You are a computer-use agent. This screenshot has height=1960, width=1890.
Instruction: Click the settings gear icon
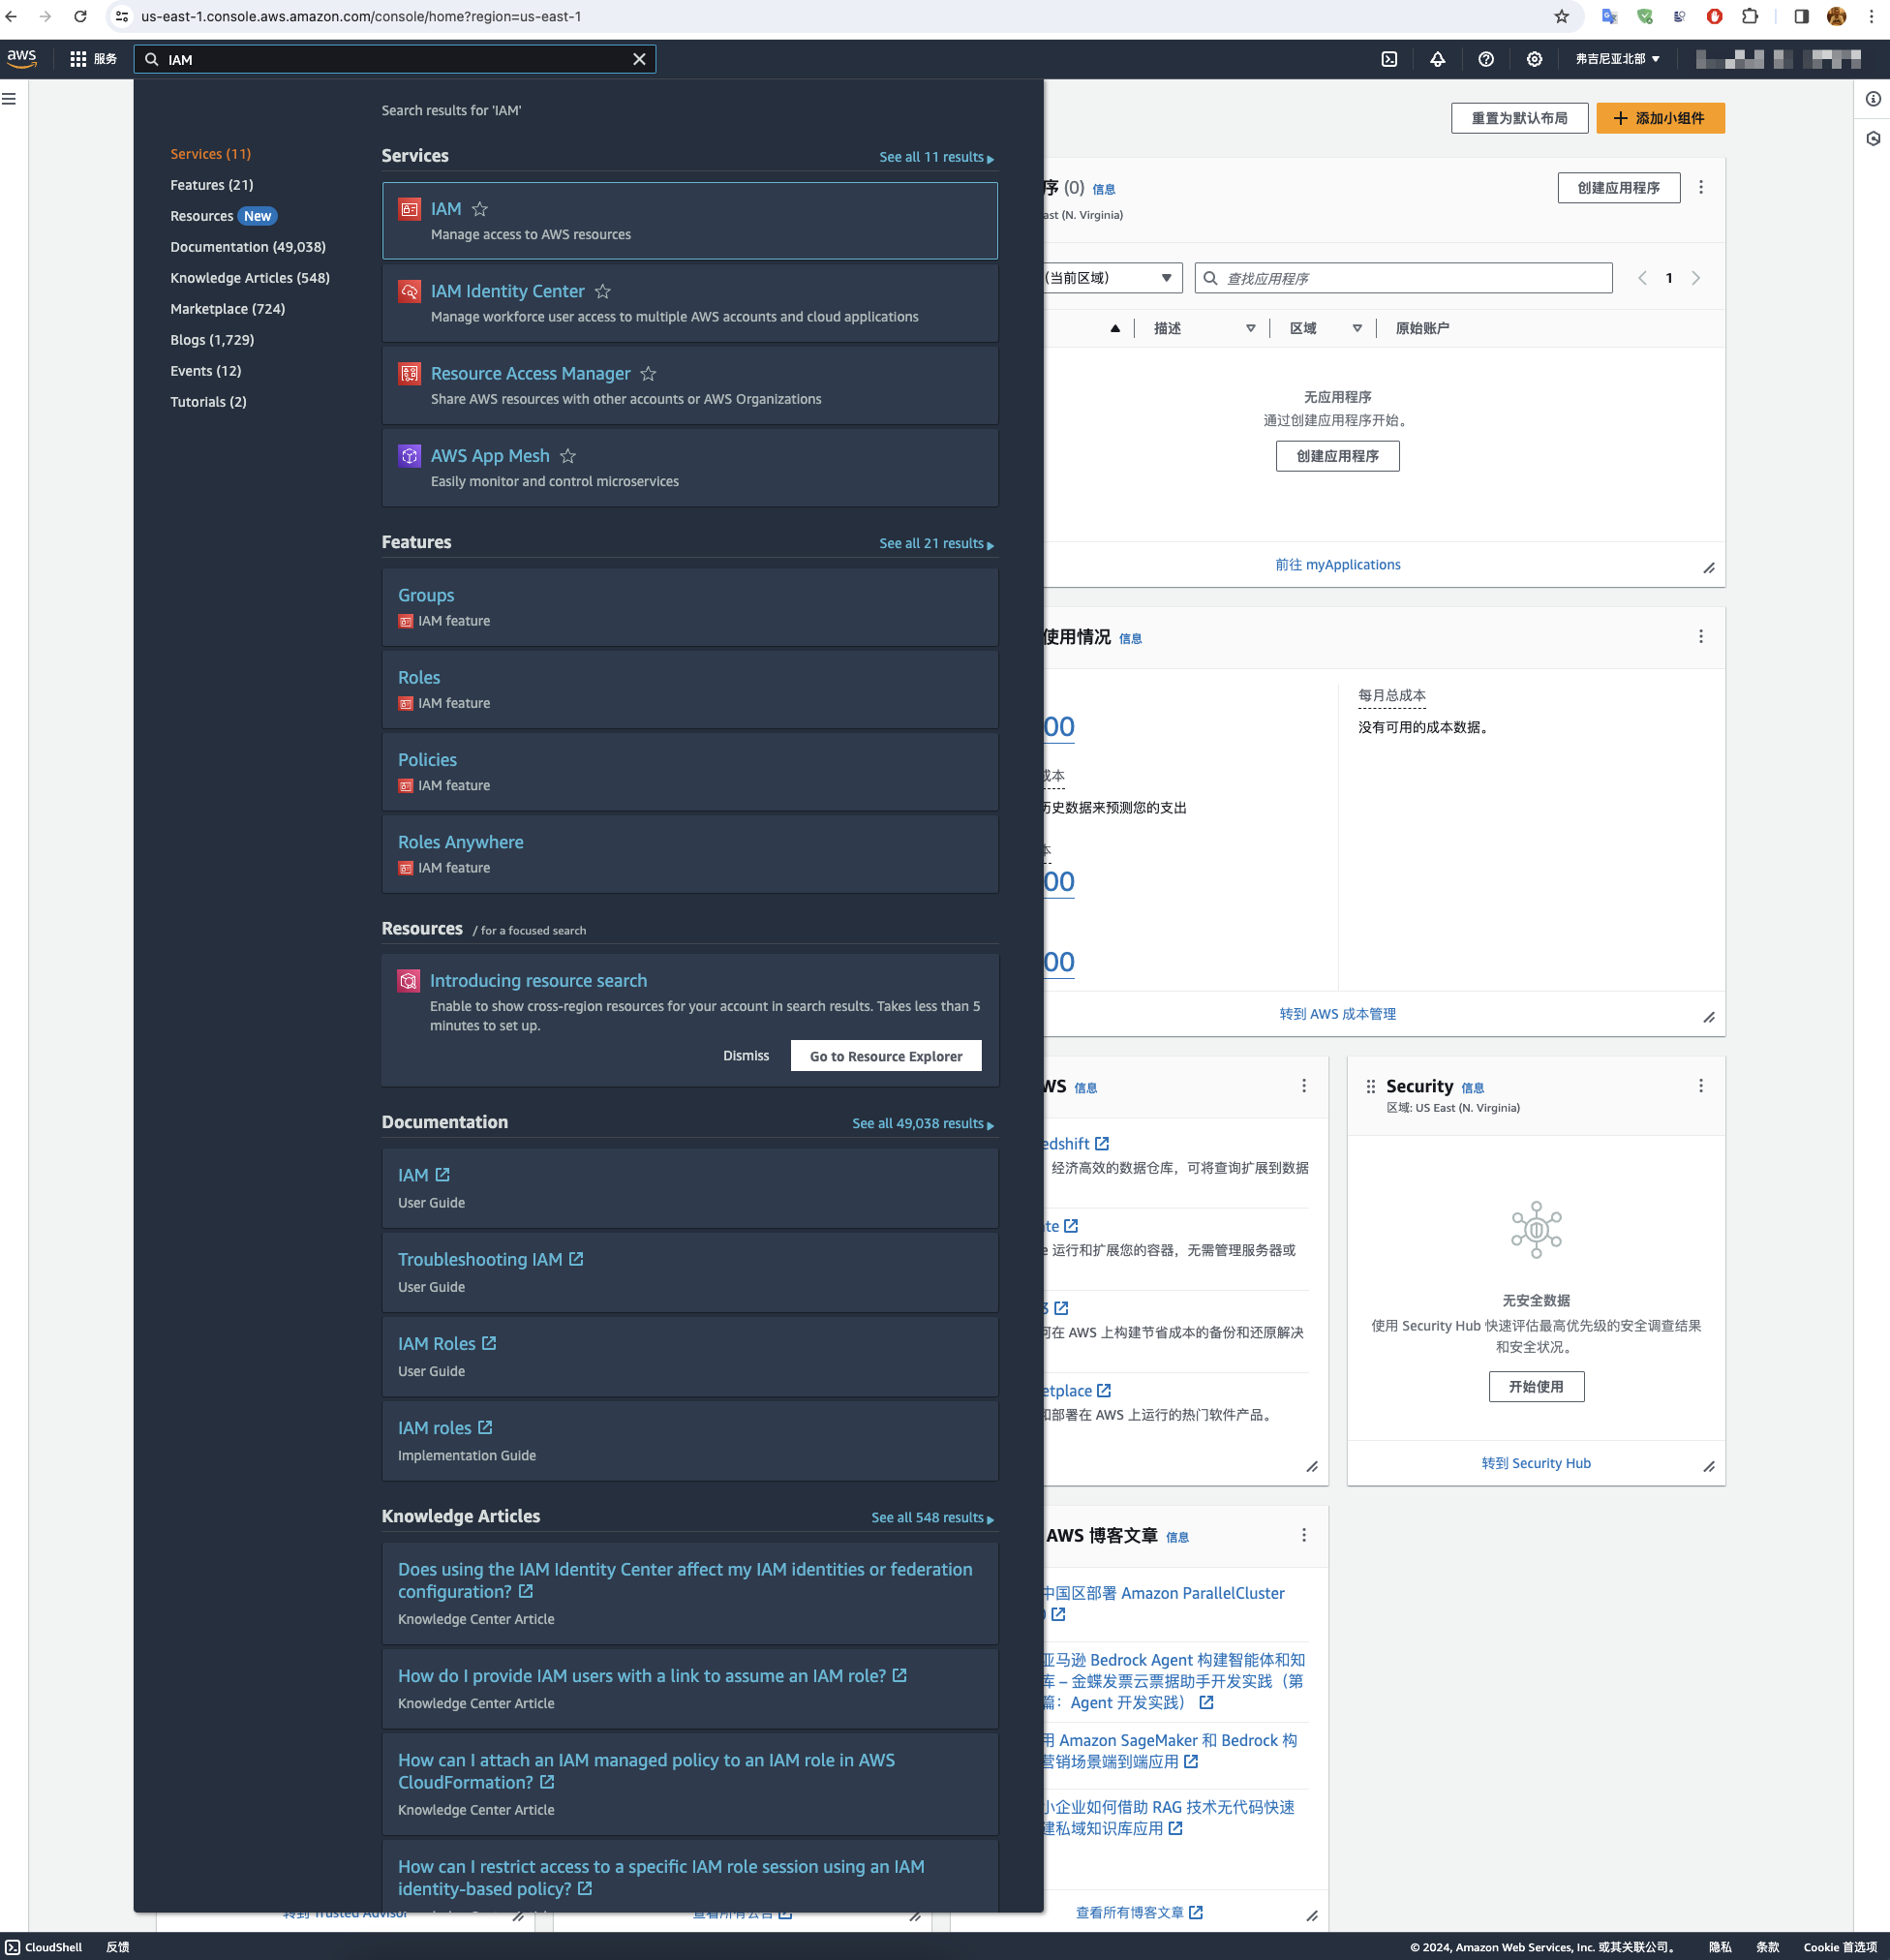click(1535, 59)
